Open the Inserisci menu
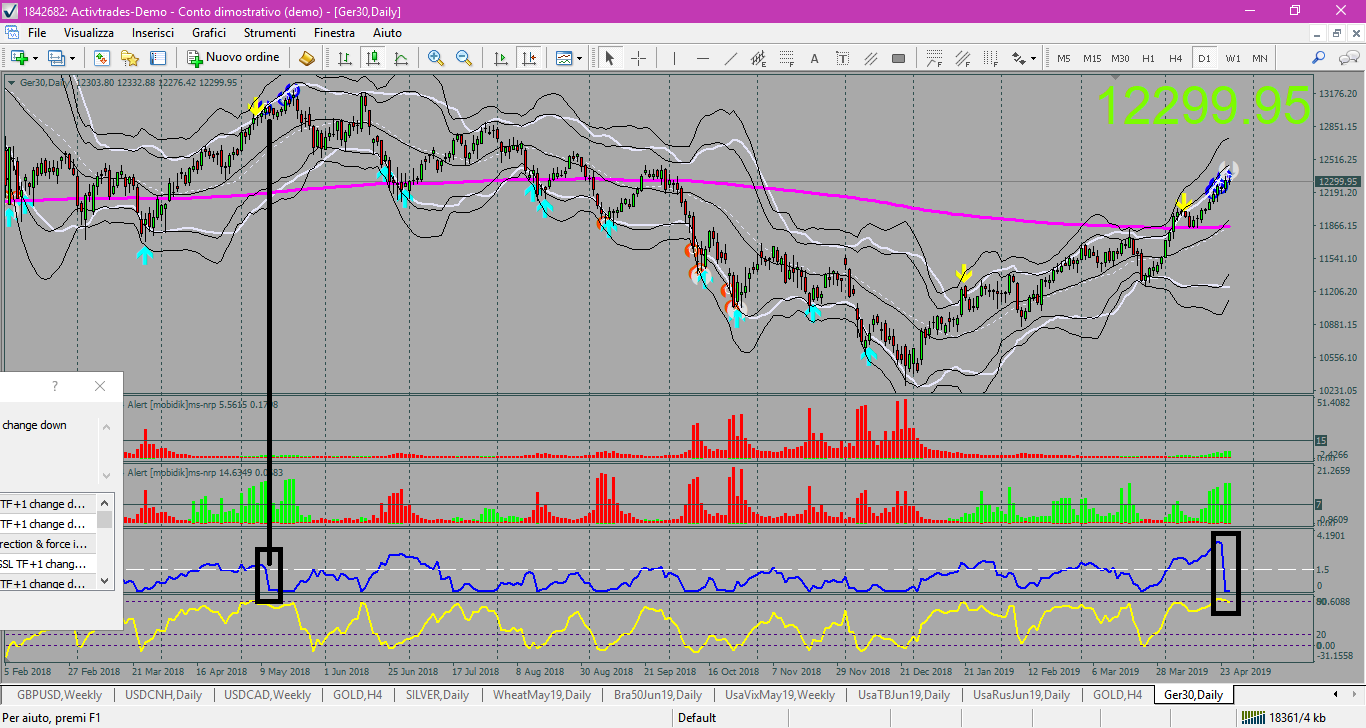This screenshot has height=728, width=1366. click(153, 33)
